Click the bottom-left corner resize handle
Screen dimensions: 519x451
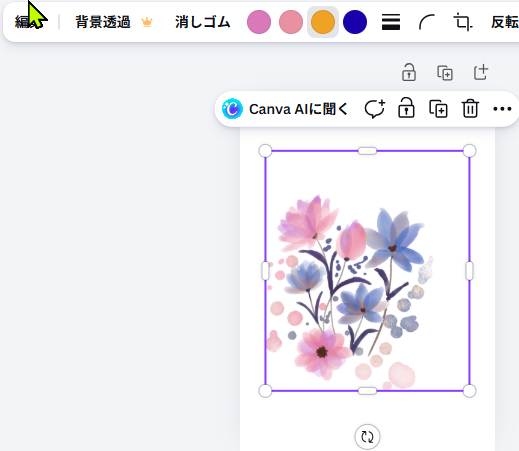tap(265, 391)
